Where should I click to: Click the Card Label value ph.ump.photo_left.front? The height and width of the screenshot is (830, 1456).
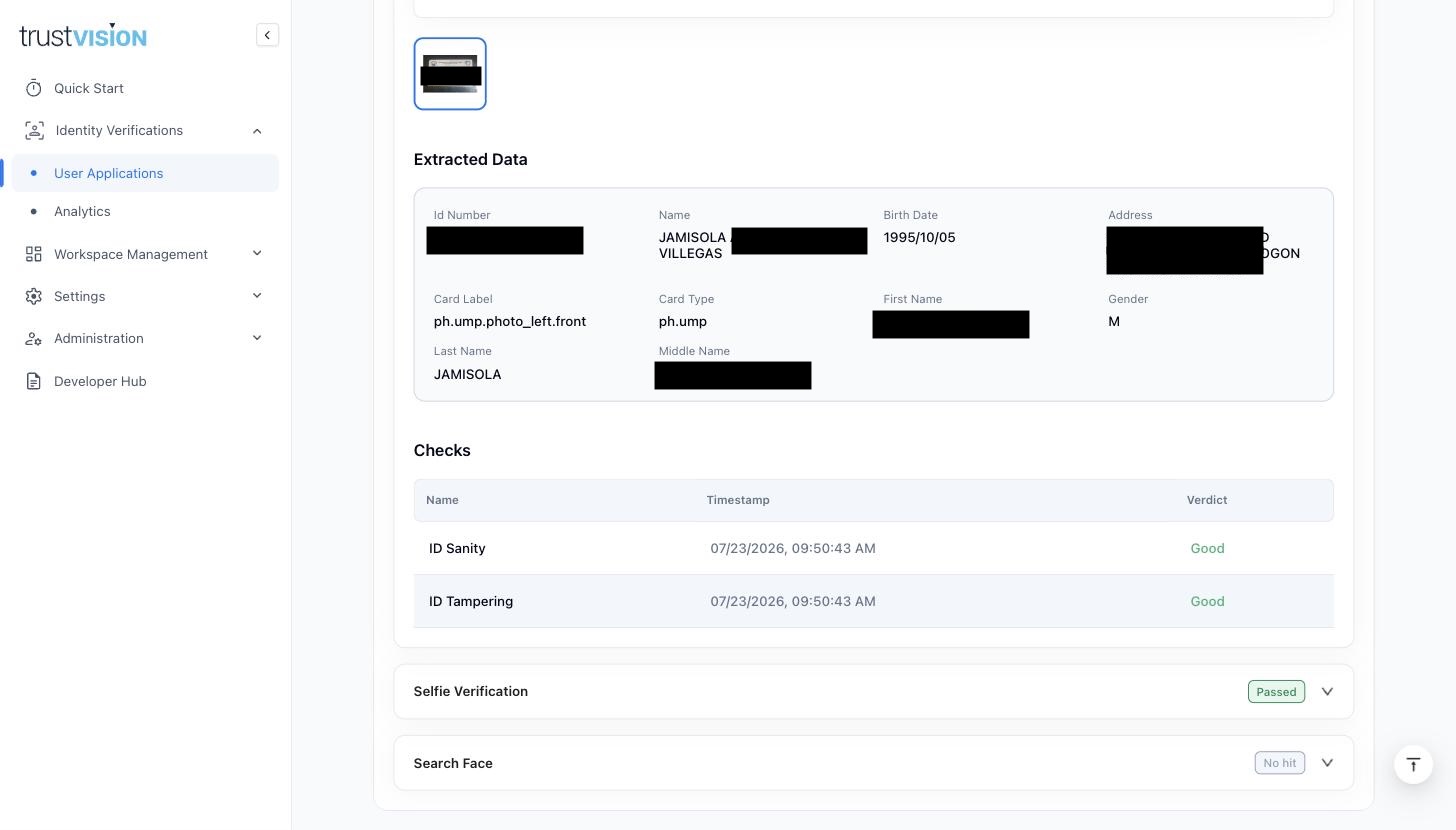510,321
